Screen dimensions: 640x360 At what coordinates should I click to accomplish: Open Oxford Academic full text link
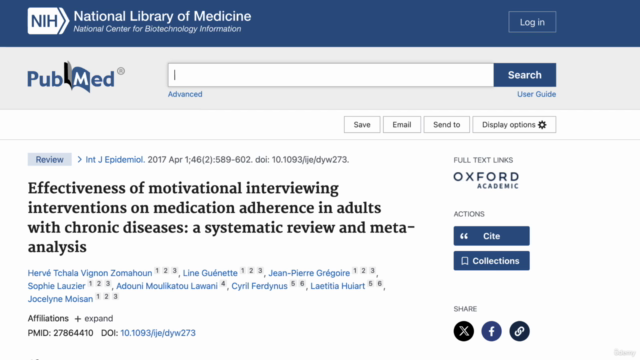(x=486, y=180)
